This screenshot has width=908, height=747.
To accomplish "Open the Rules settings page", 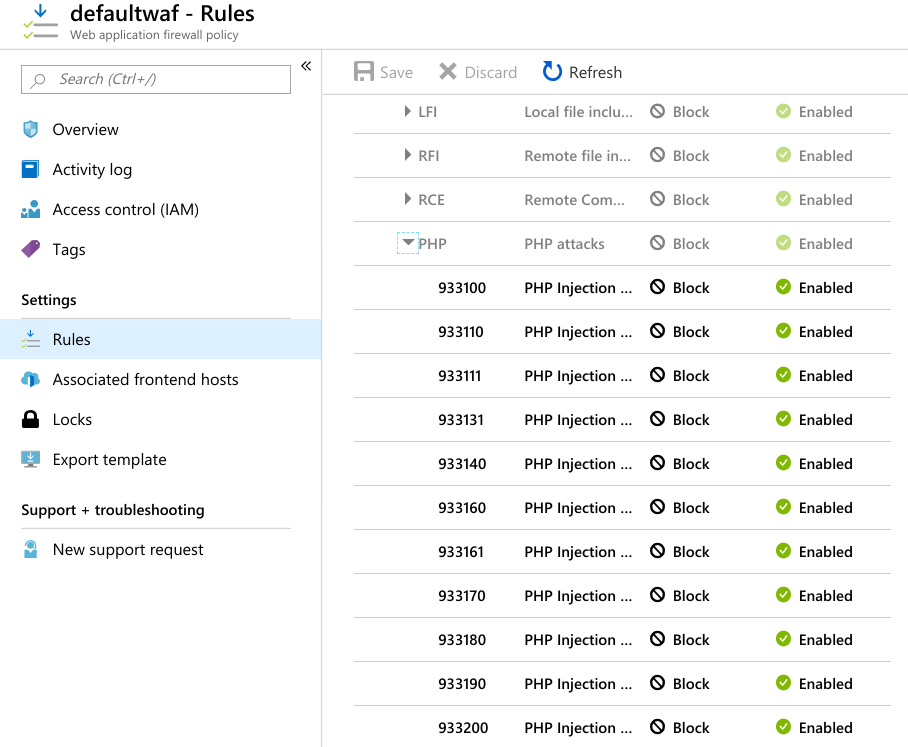I will tap(72, 339).
